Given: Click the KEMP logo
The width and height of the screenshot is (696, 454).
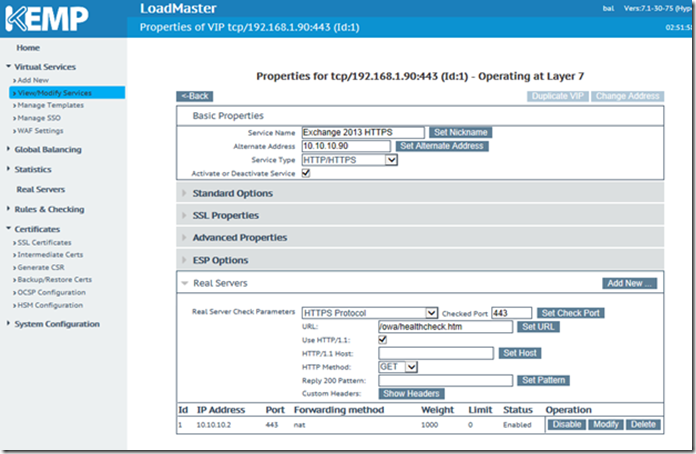Looking at the screenshot, I should tap(47, 19).
